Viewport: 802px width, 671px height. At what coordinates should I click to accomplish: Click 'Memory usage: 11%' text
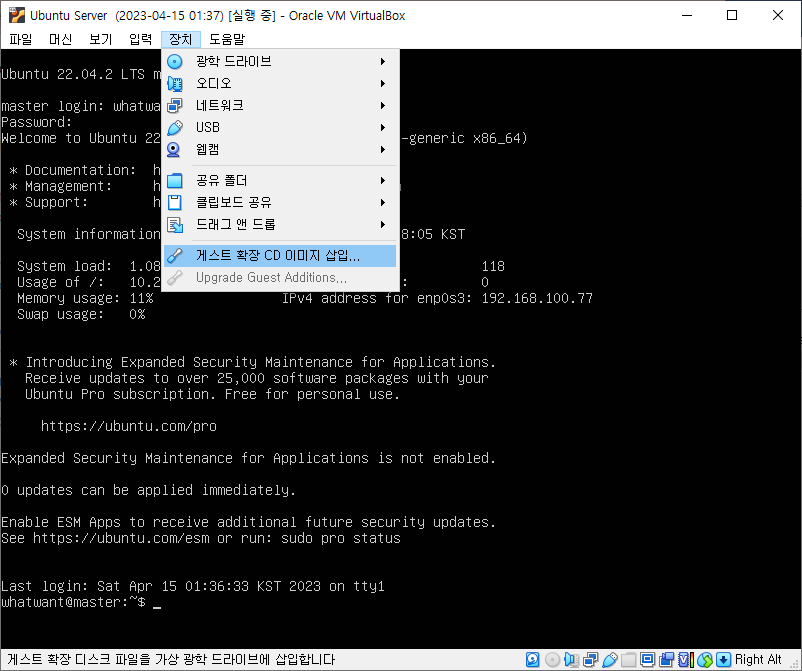click(85, 298)
